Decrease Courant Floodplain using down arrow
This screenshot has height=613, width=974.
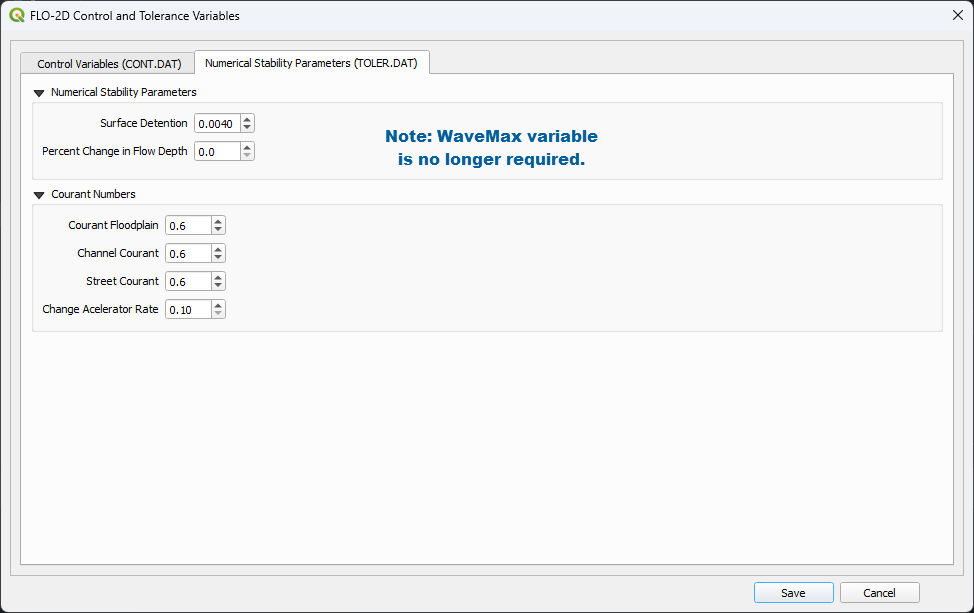pos(219,231)
